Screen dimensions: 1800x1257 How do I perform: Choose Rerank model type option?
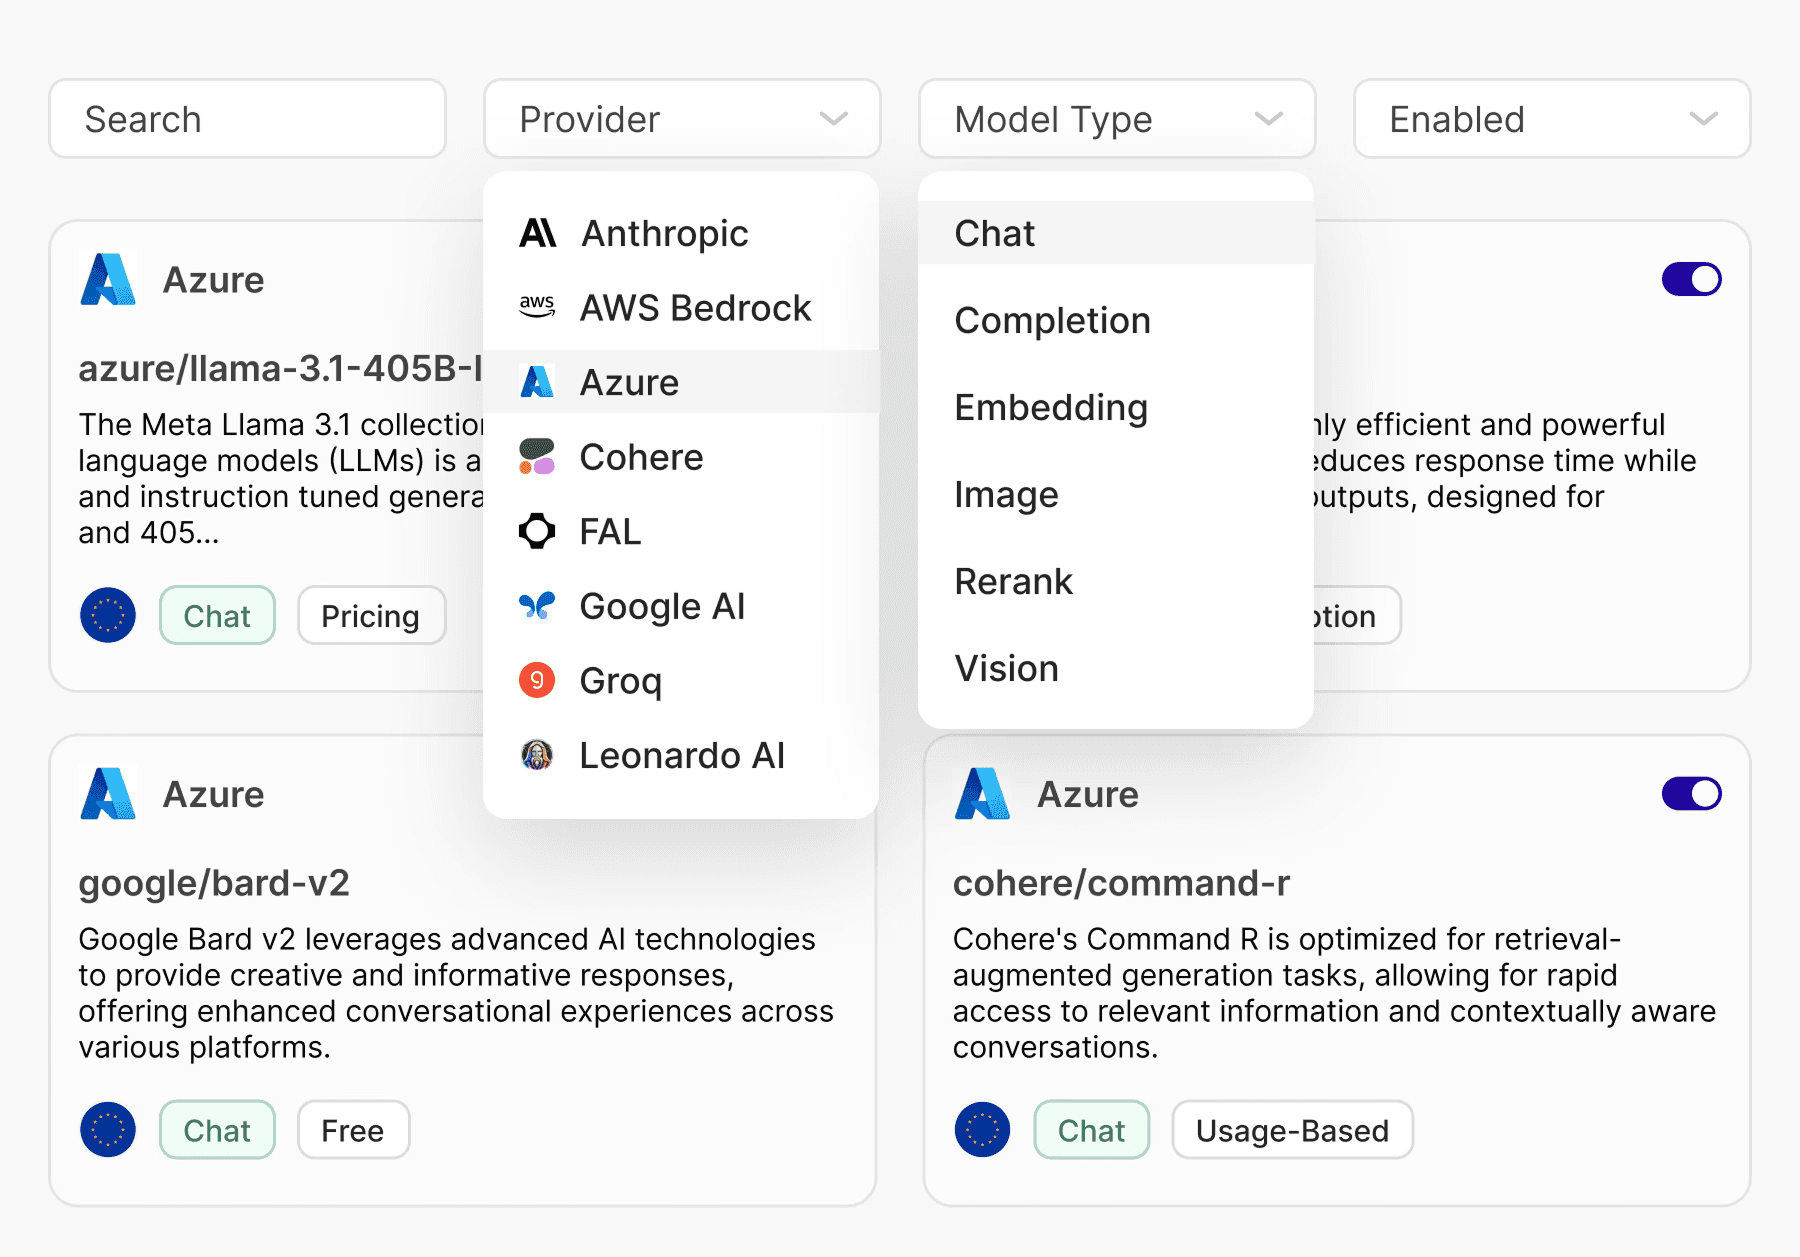1013,582
